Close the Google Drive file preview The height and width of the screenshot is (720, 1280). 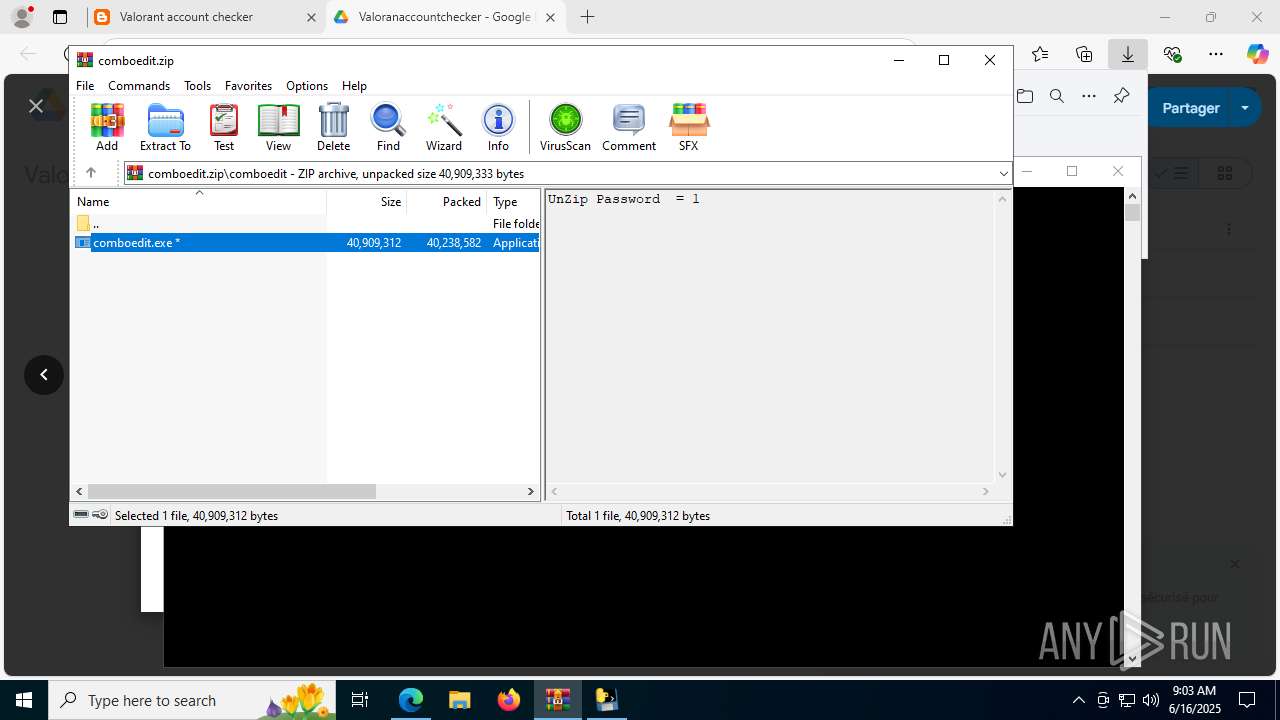[x=36, y=106]
